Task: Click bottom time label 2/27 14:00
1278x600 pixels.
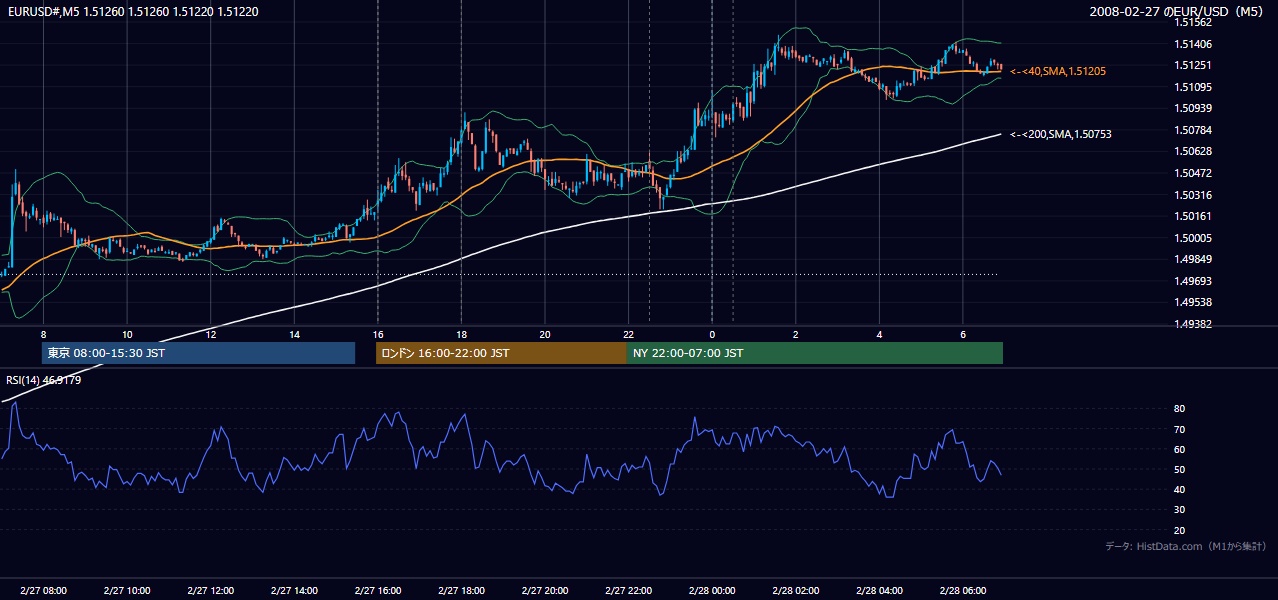Action: click(294, 591)
